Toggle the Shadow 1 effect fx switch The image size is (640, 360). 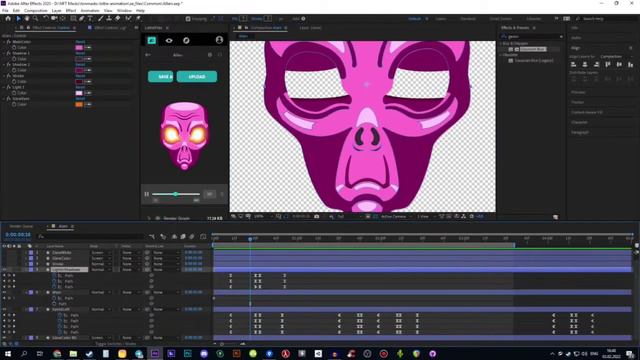coord(9,53)
